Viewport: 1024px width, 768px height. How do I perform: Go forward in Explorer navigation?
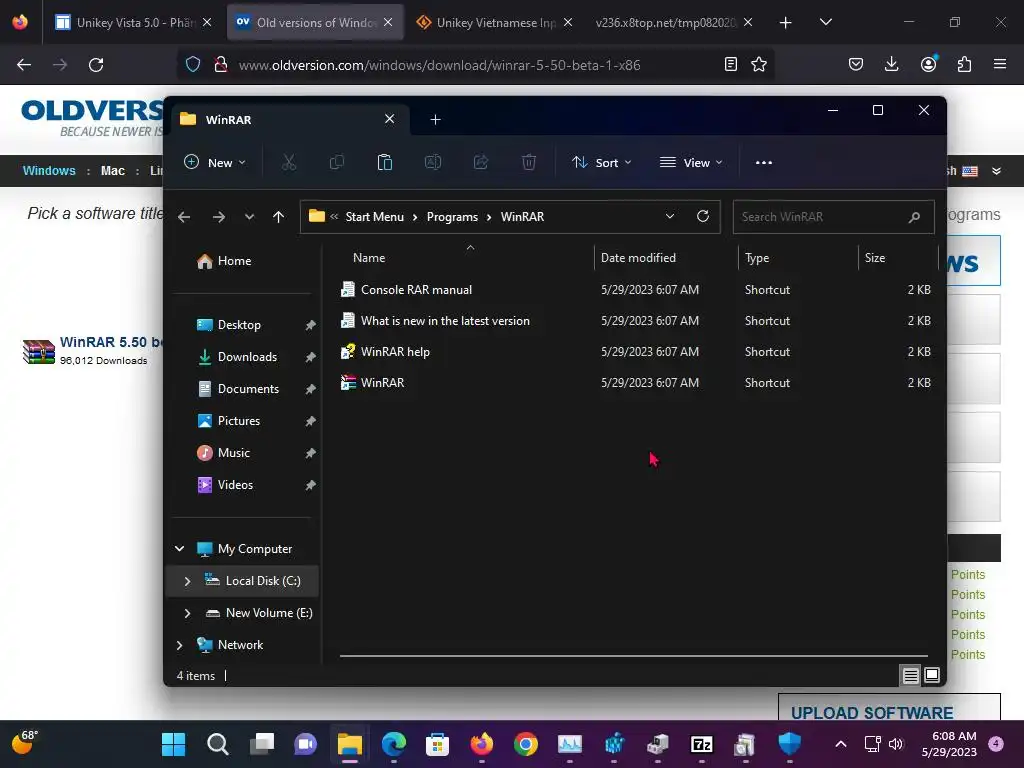click(219, 217)
